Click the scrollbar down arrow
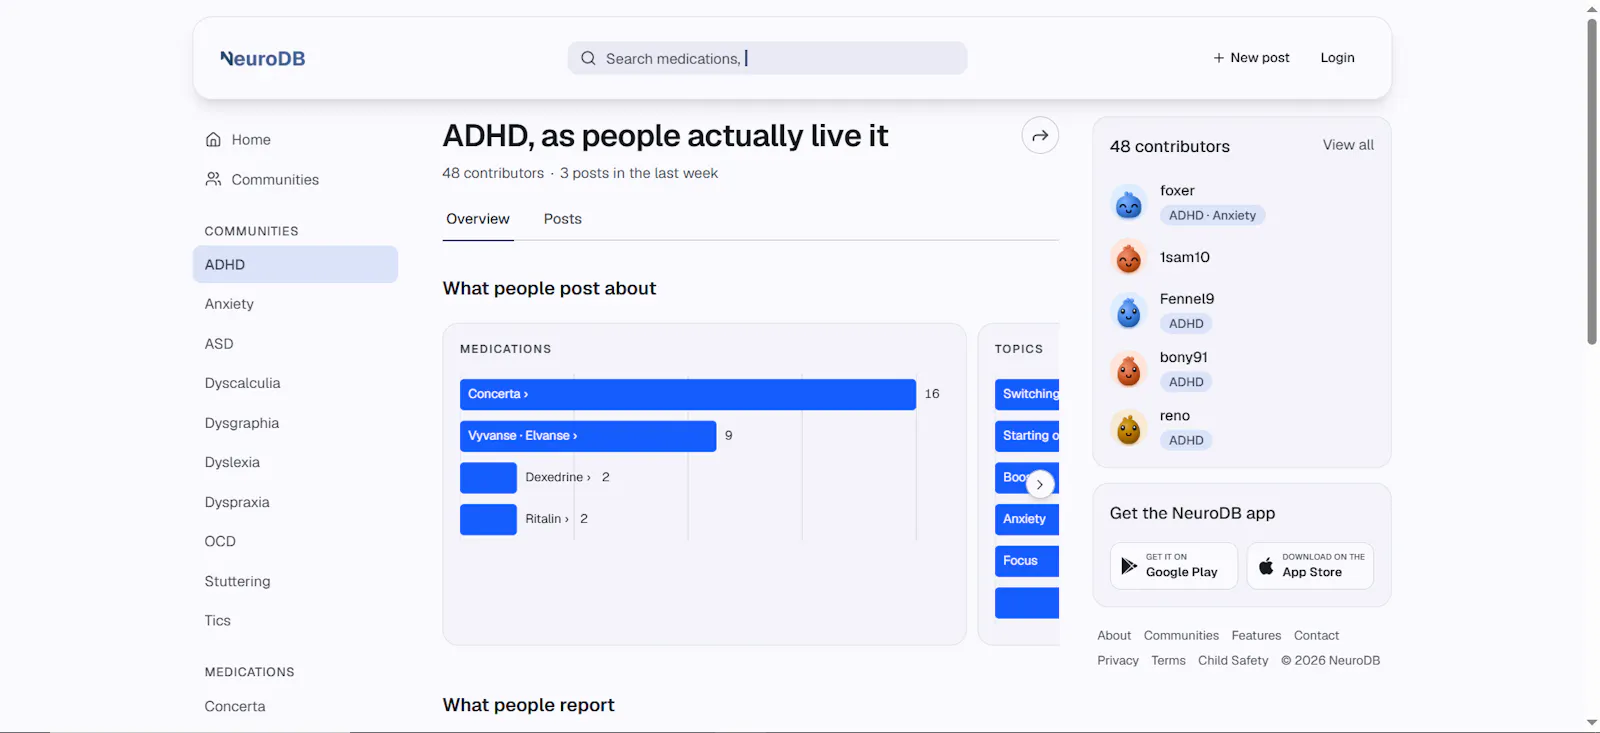The width and height of the screenshot is (1600, 733). pos(1592,723)
